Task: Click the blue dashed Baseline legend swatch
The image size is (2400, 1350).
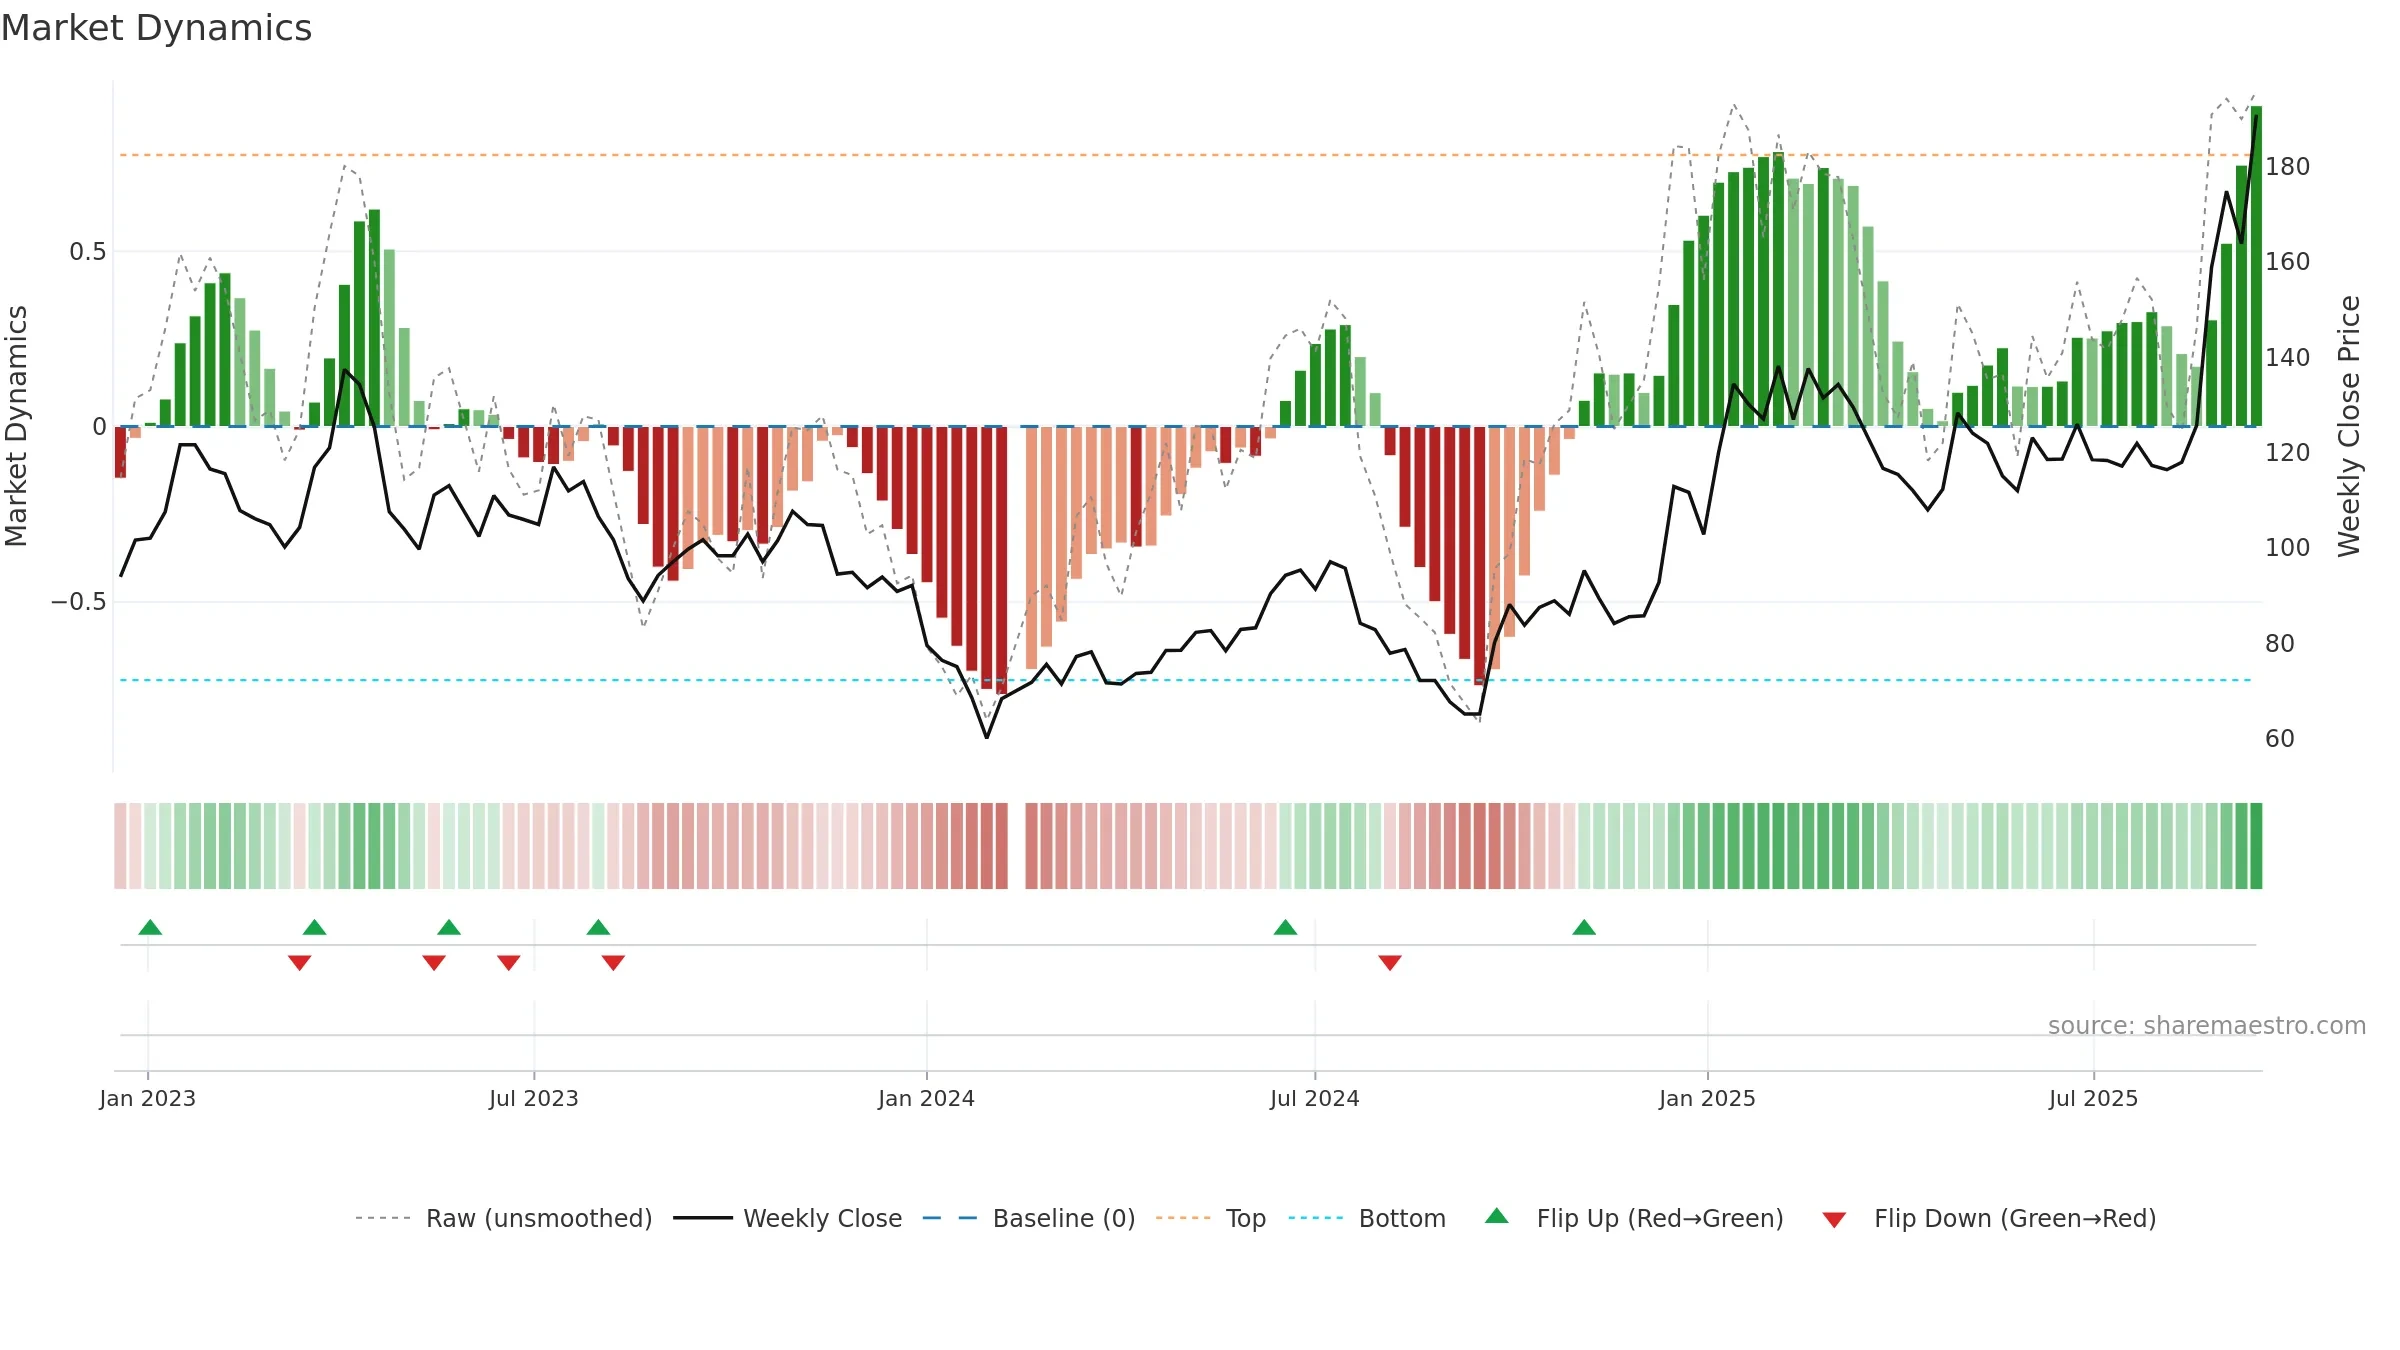Action: point(950,1218)
